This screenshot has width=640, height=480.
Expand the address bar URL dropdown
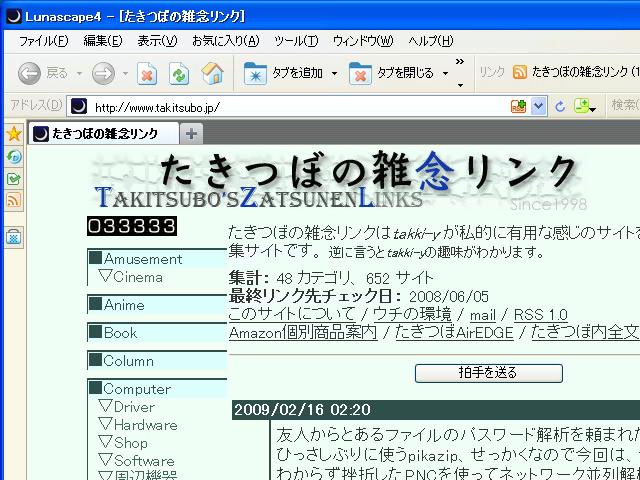[x=539, y=106]
